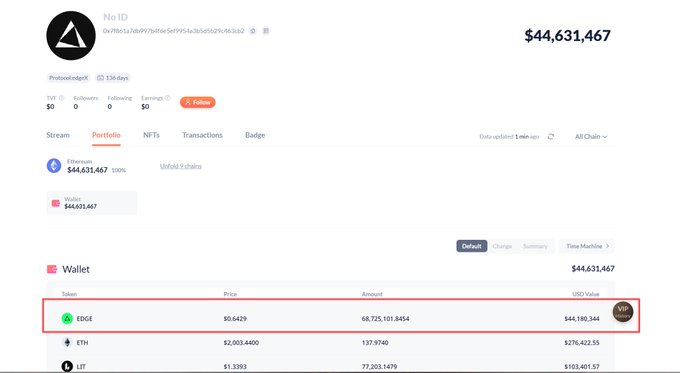Click the No ID profile name
Image resolution: width=680 pixels, height=373 pixels.
tap(115, 17)
